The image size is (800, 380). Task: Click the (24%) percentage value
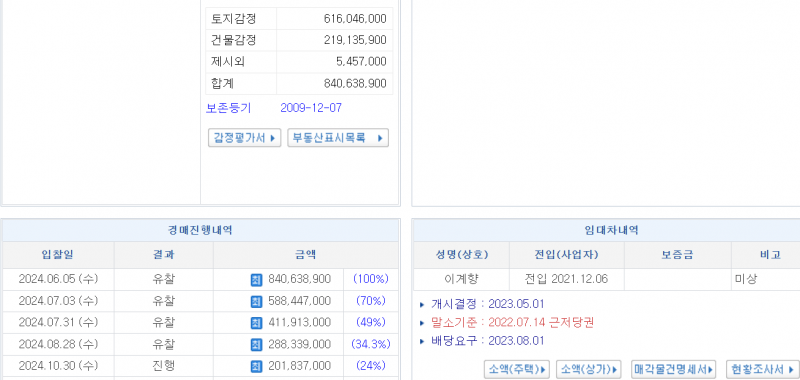tap(371, 366)
